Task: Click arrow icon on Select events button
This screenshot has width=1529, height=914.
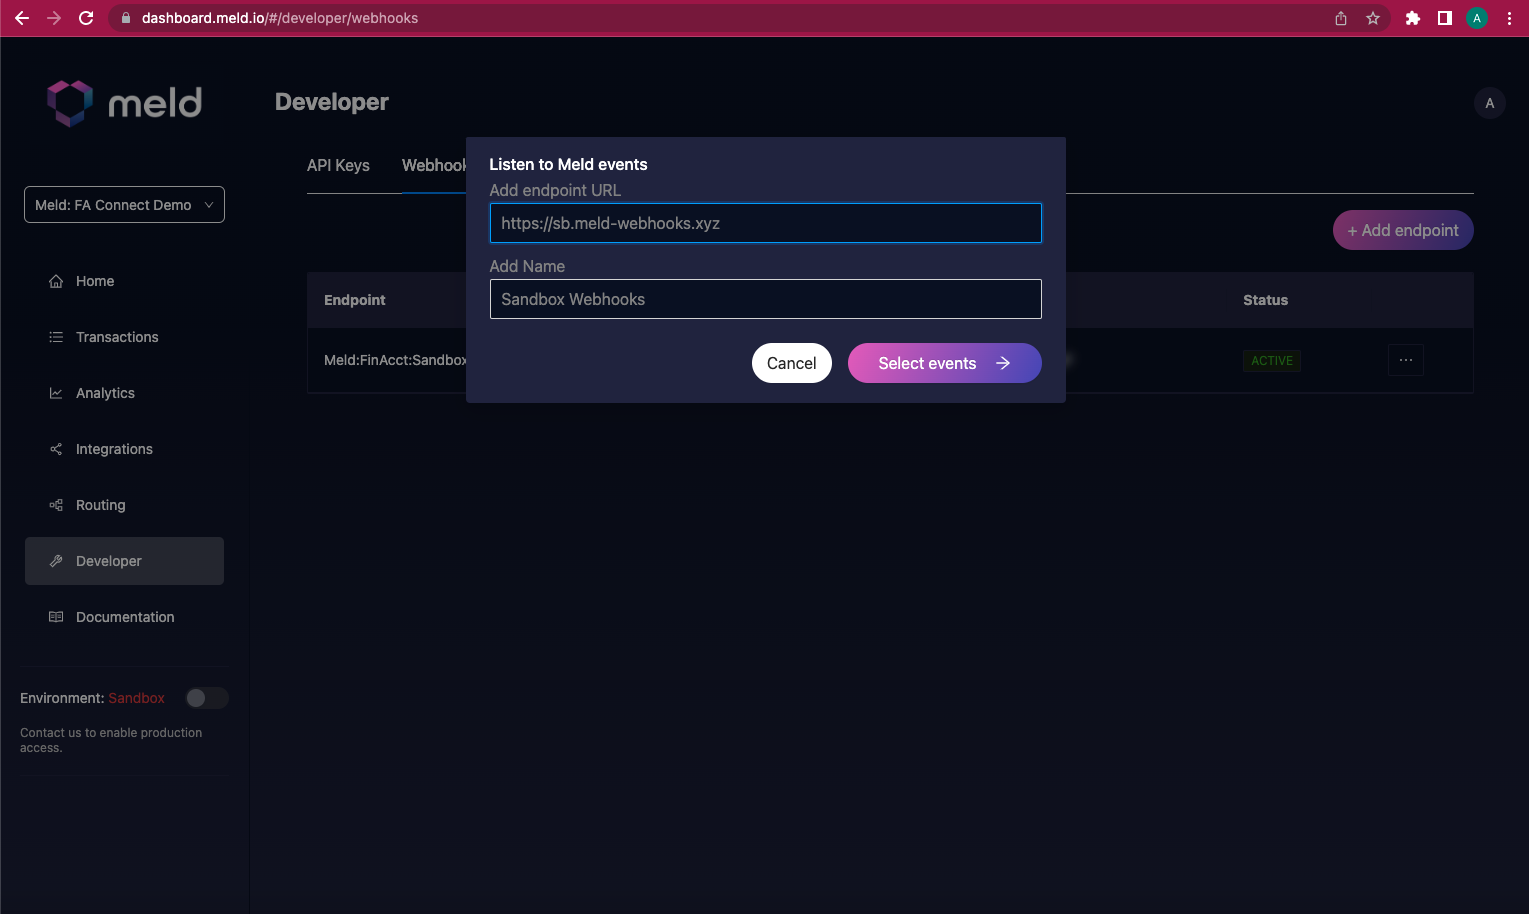Action: coord(1003,363)
